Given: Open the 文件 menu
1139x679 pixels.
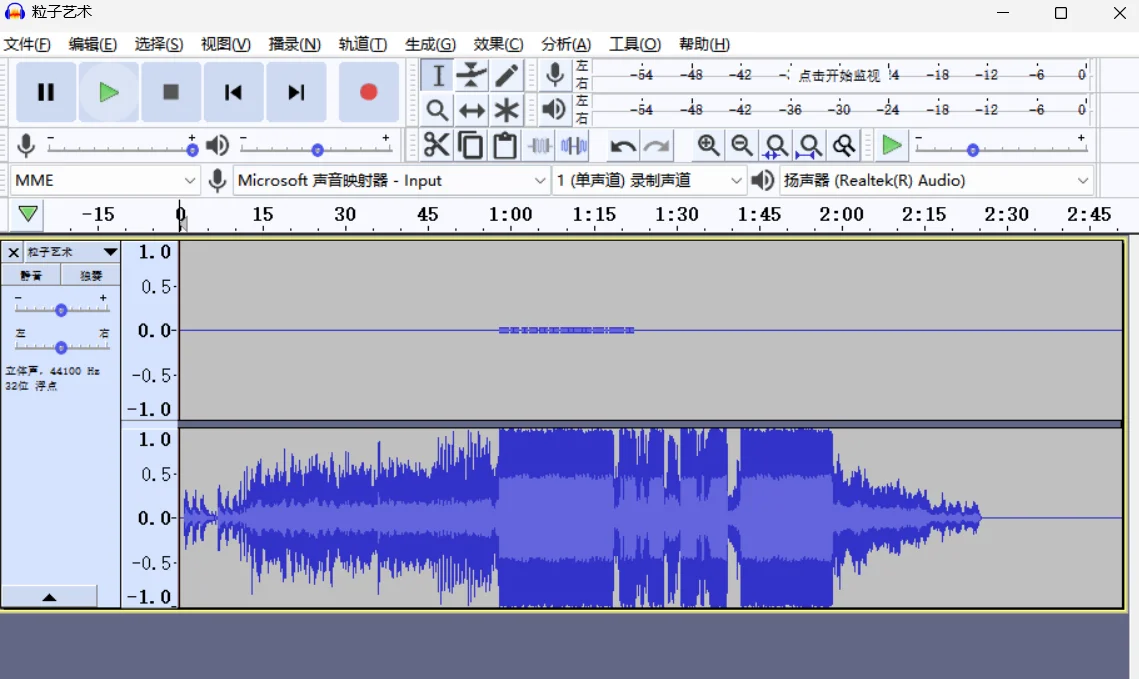Looking at the screenshot, I should pos(27,44).
